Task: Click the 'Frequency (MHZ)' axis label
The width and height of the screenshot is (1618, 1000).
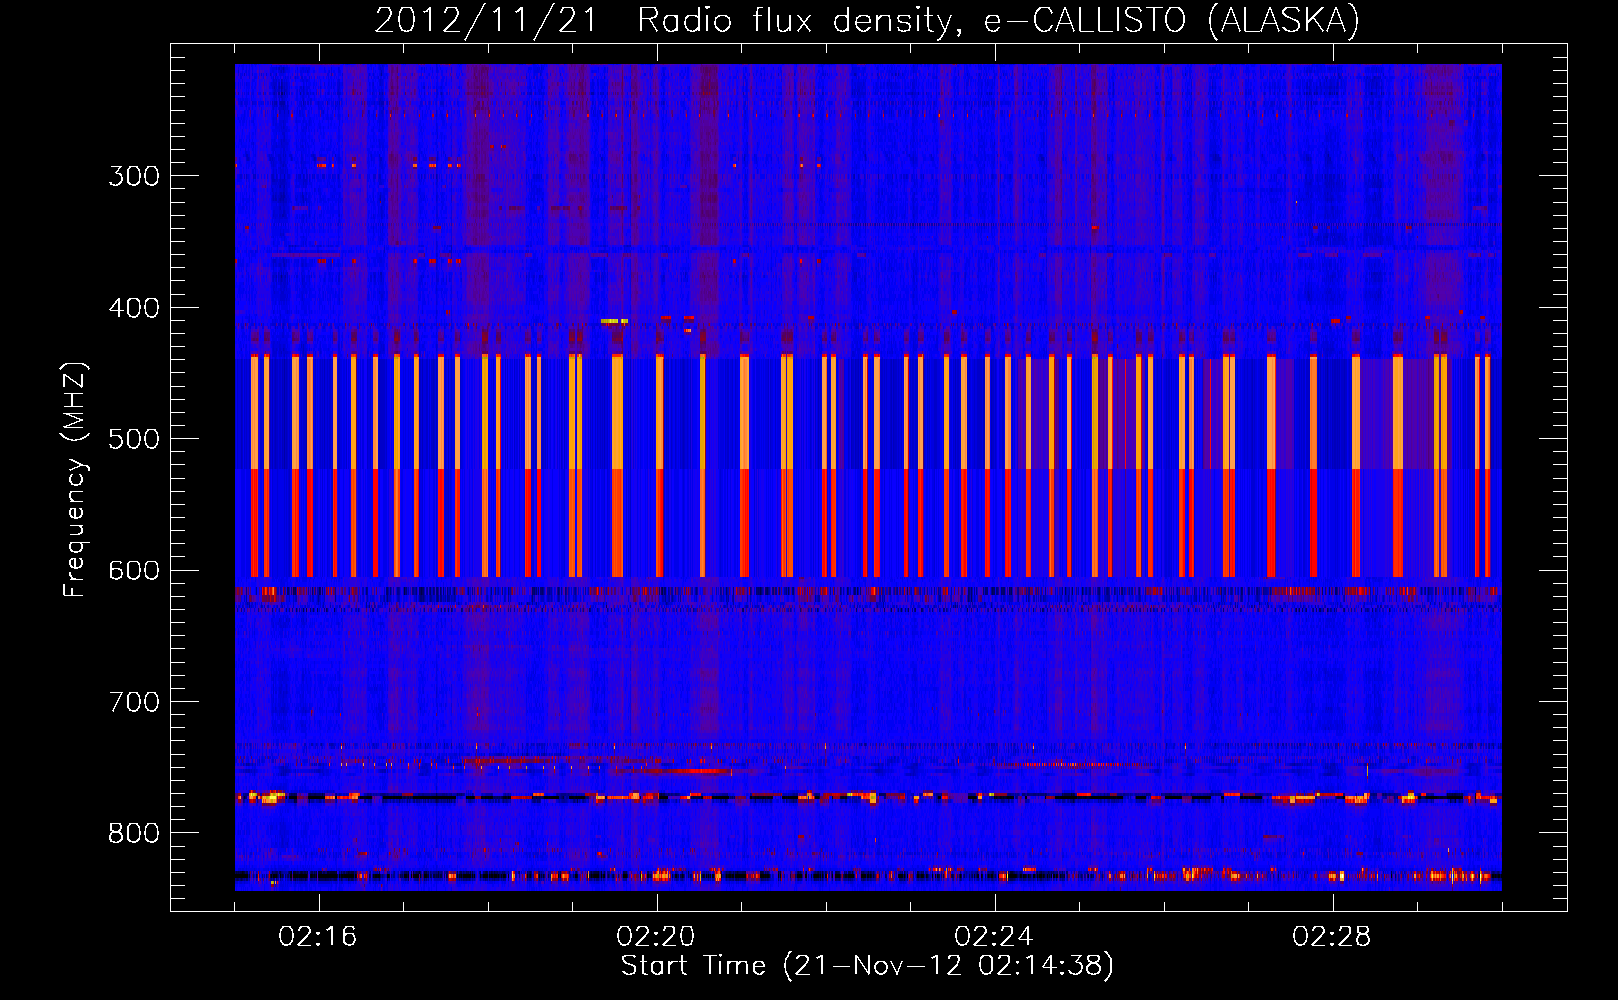Action: pyautogui.click(x=75, y=479)
